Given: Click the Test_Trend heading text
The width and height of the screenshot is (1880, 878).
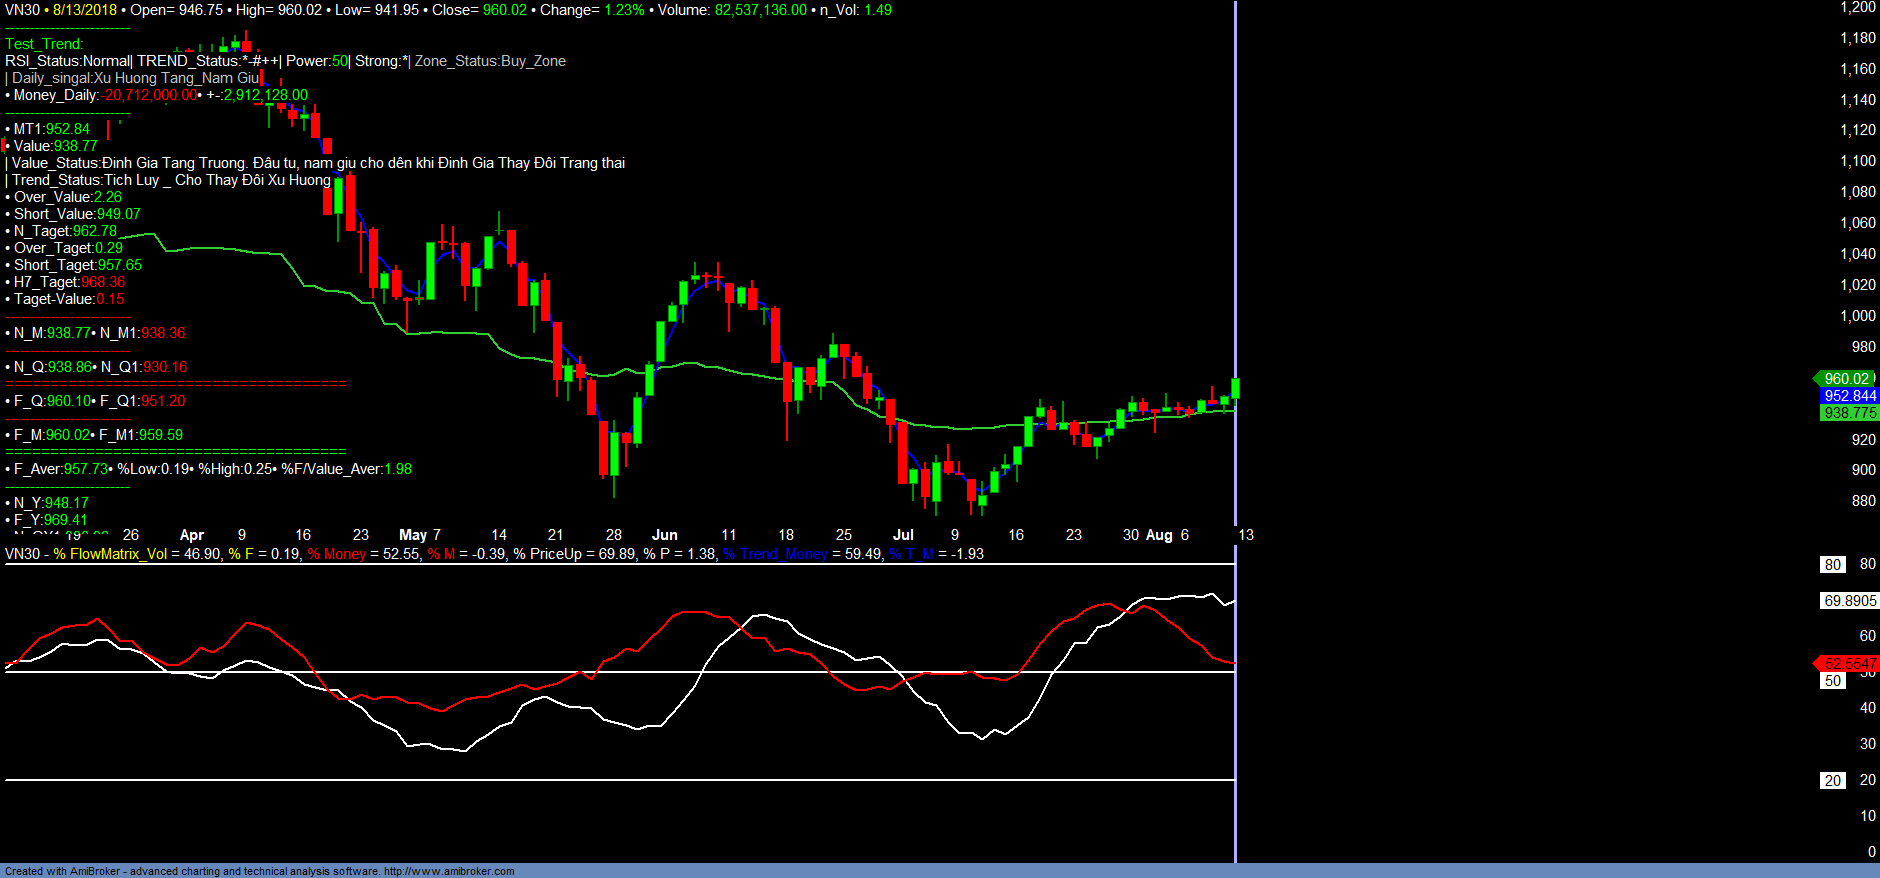Looking at the screenshot, I should (44, 44).
